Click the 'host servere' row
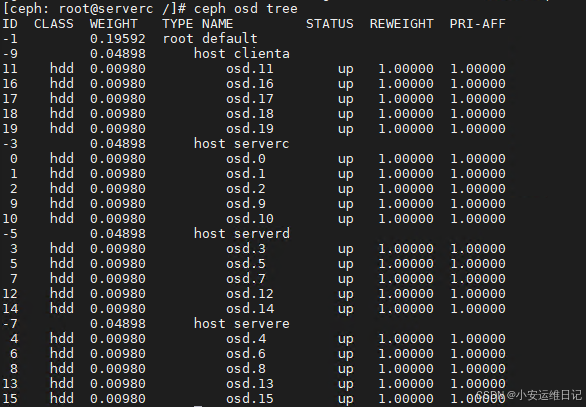 241,324
